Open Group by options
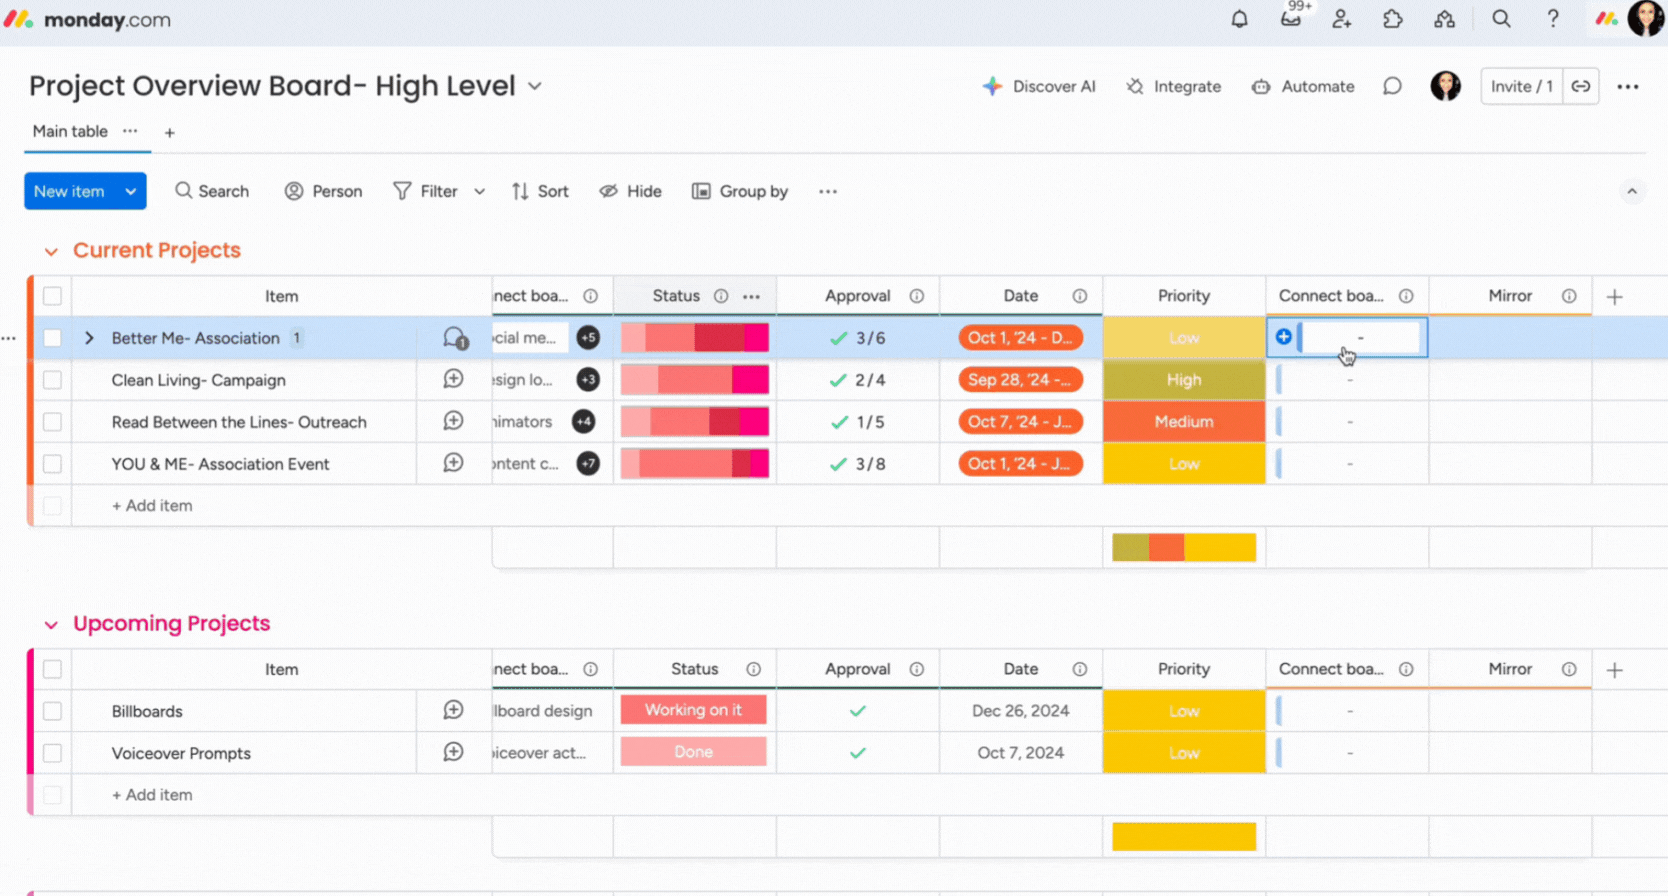Image resolution: width=1668 pixels, height=896 pixels. click(740, 191)
